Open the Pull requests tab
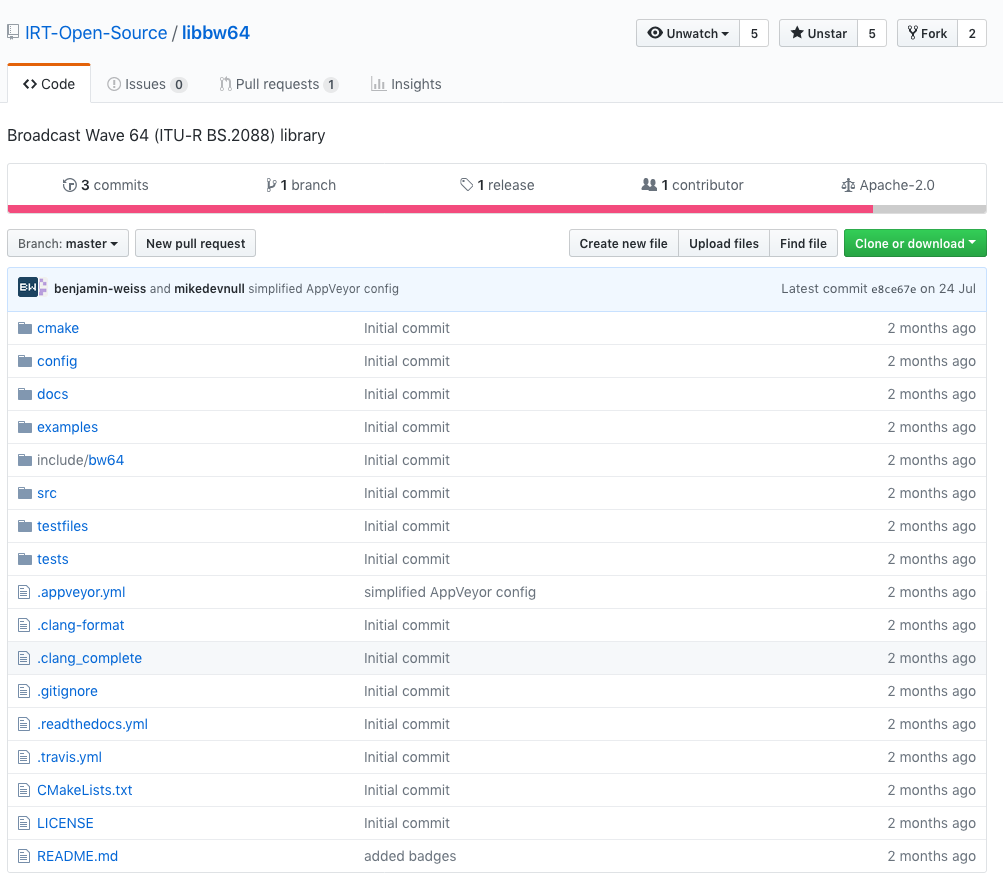Image resolution: width=1003 pixels, height=878 pixels. tap(278, 84)
